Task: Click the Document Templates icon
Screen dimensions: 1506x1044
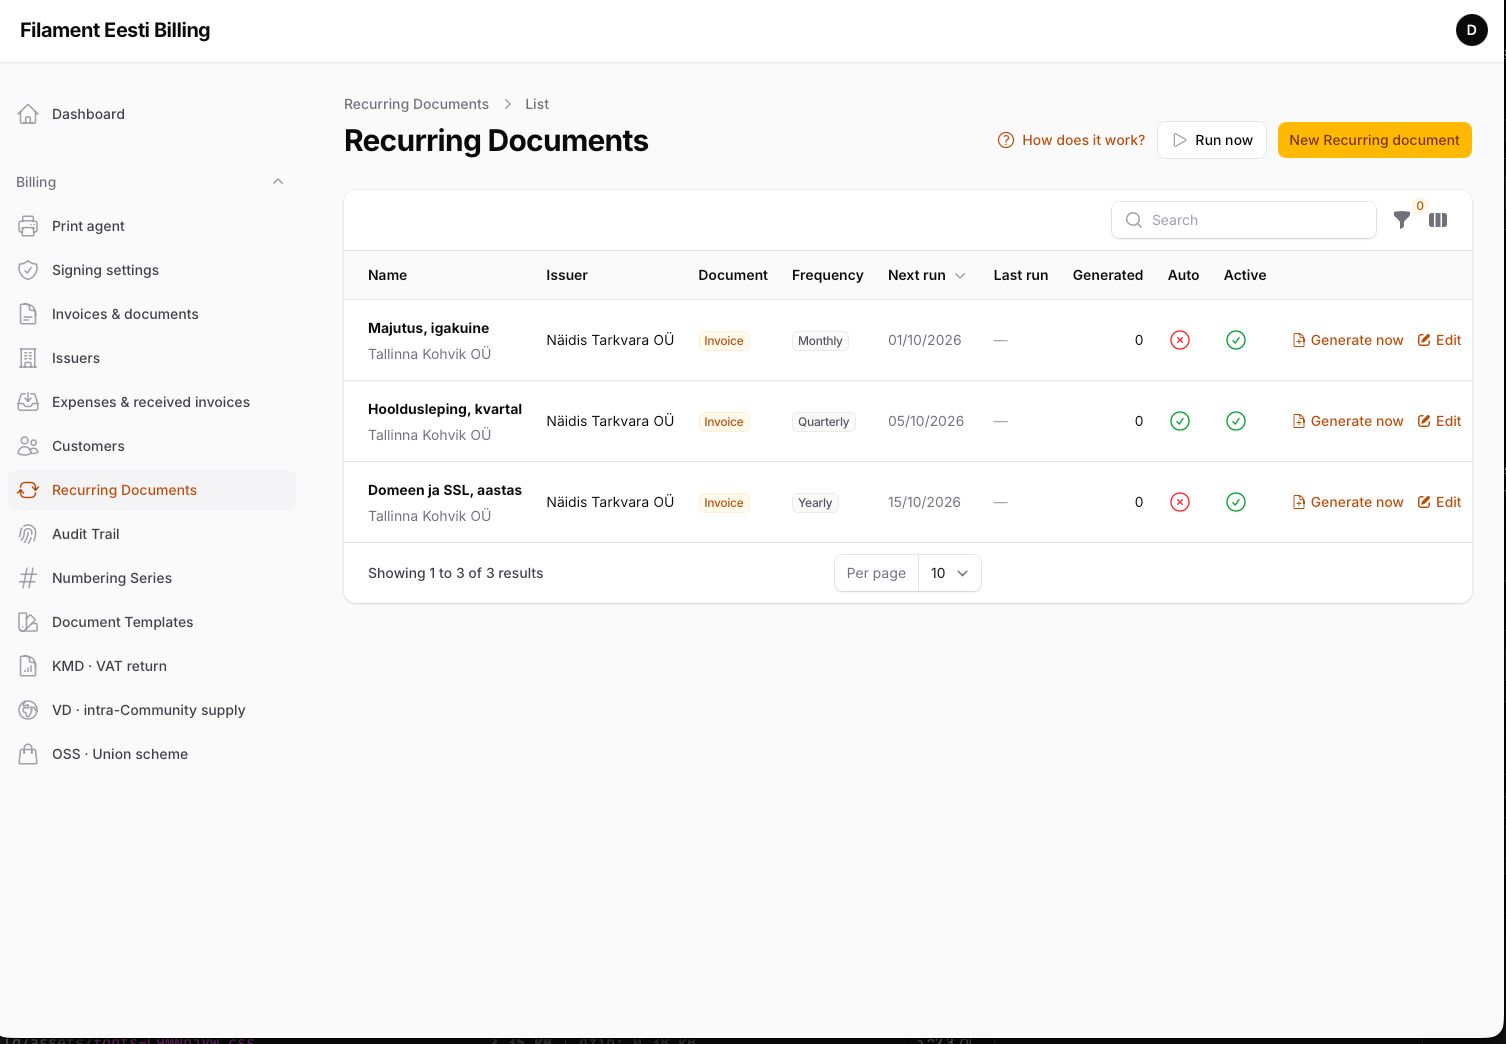Action: point(28,622)
